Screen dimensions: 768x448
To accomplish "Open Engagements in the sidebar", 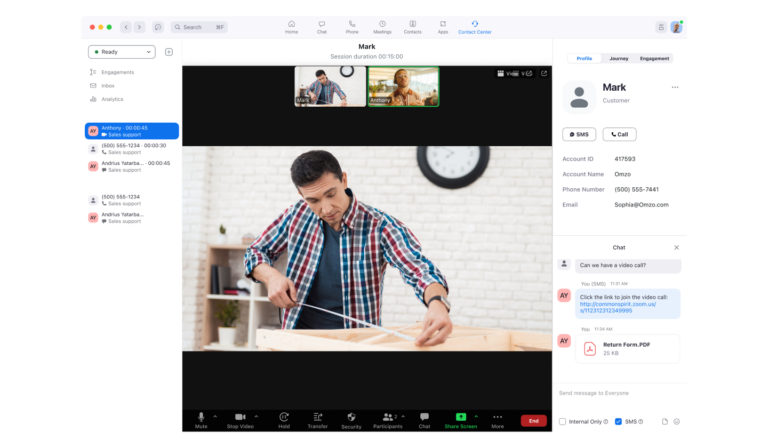I will pos(112,72).
